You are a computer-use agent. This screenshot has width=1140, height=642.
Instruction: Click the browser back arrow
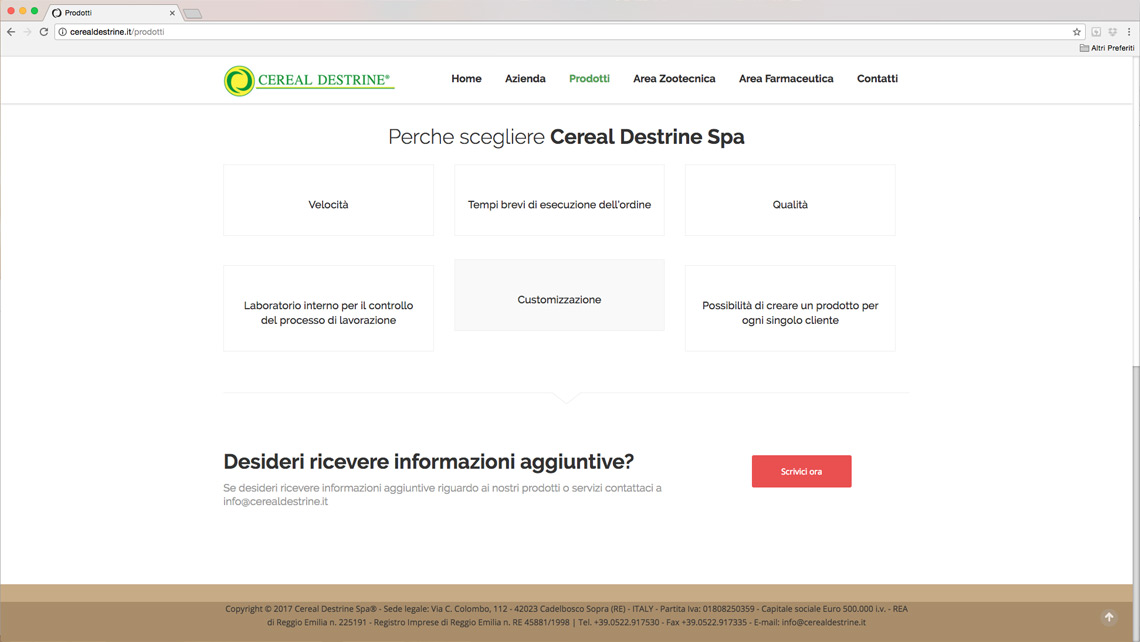(11, 32)
